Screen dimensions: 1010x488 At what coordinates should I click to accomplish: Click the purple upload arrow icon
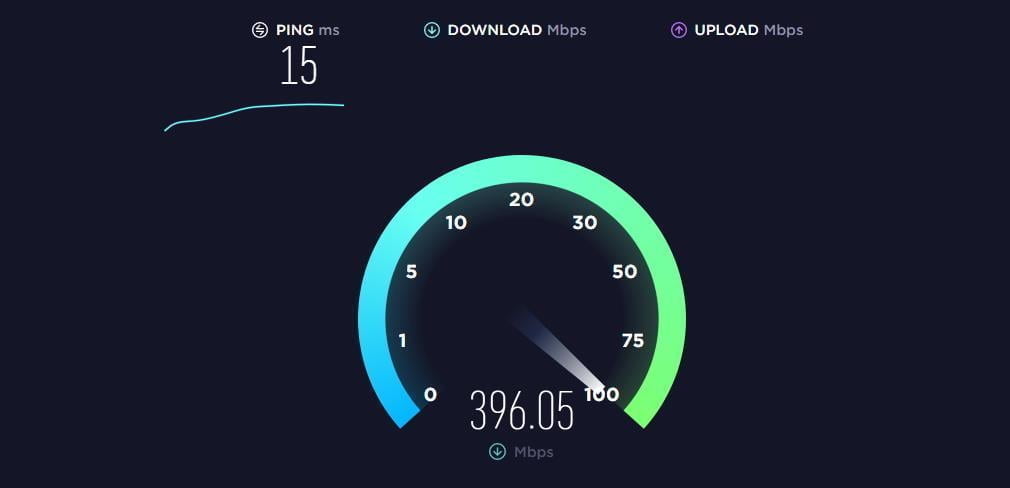(x=679, y=30)
